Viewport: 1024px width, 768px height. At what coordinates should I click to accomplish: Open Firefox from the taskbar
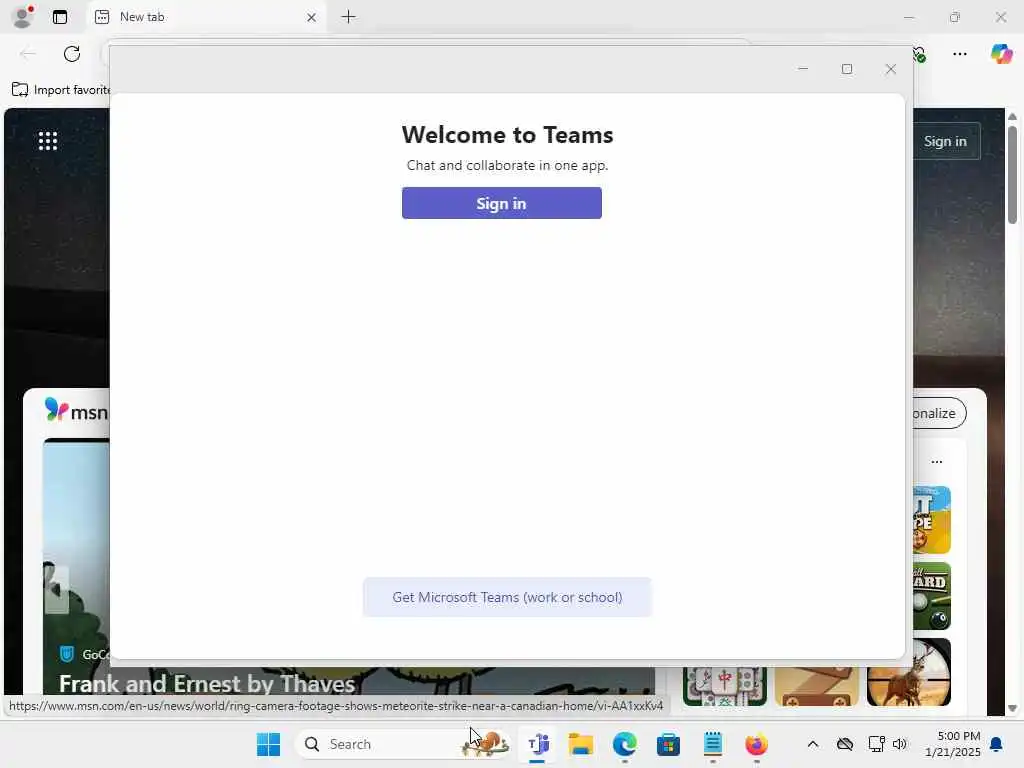(756, 744)
